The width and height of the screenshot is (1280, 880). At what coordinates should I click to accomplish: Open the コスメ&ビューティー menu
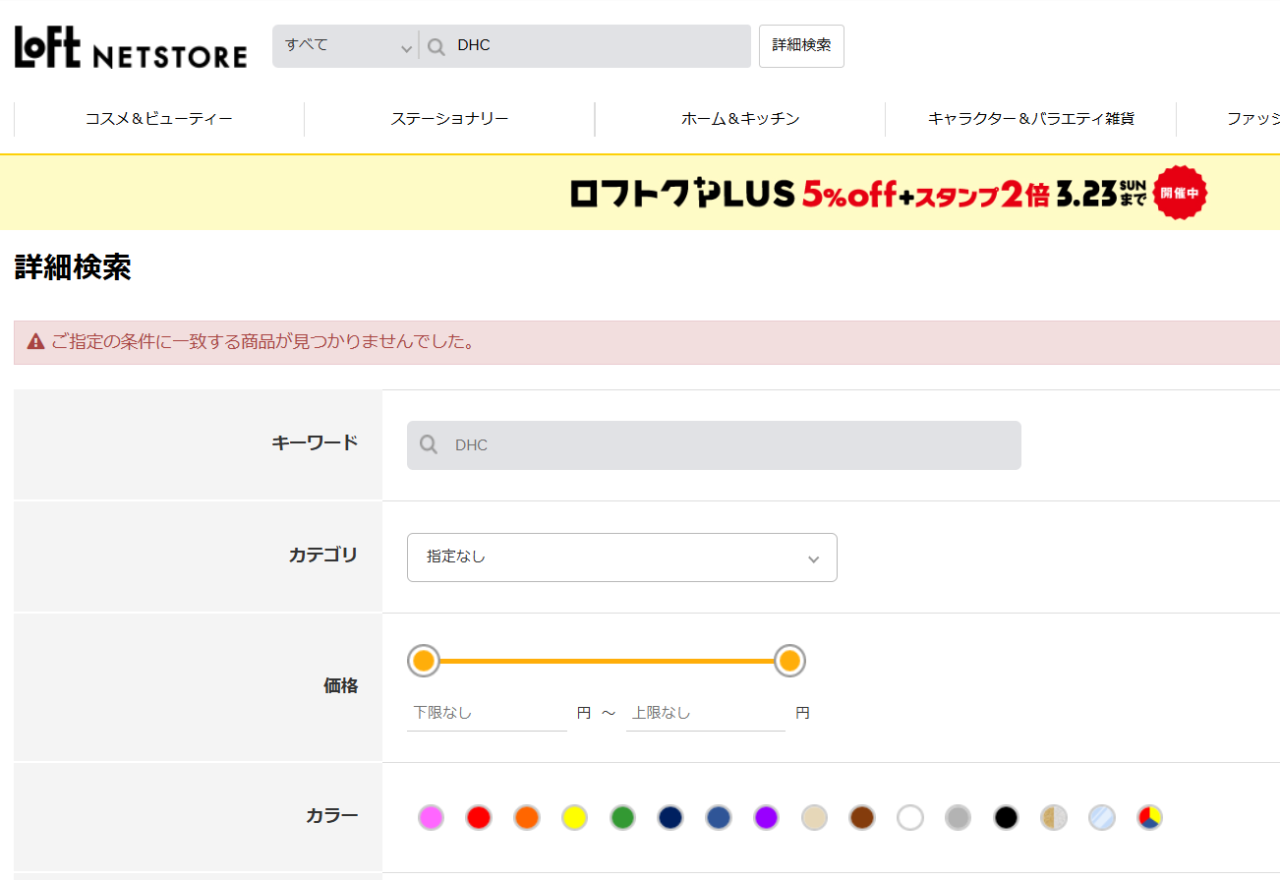pyautogui.click(x=159, y=119)
